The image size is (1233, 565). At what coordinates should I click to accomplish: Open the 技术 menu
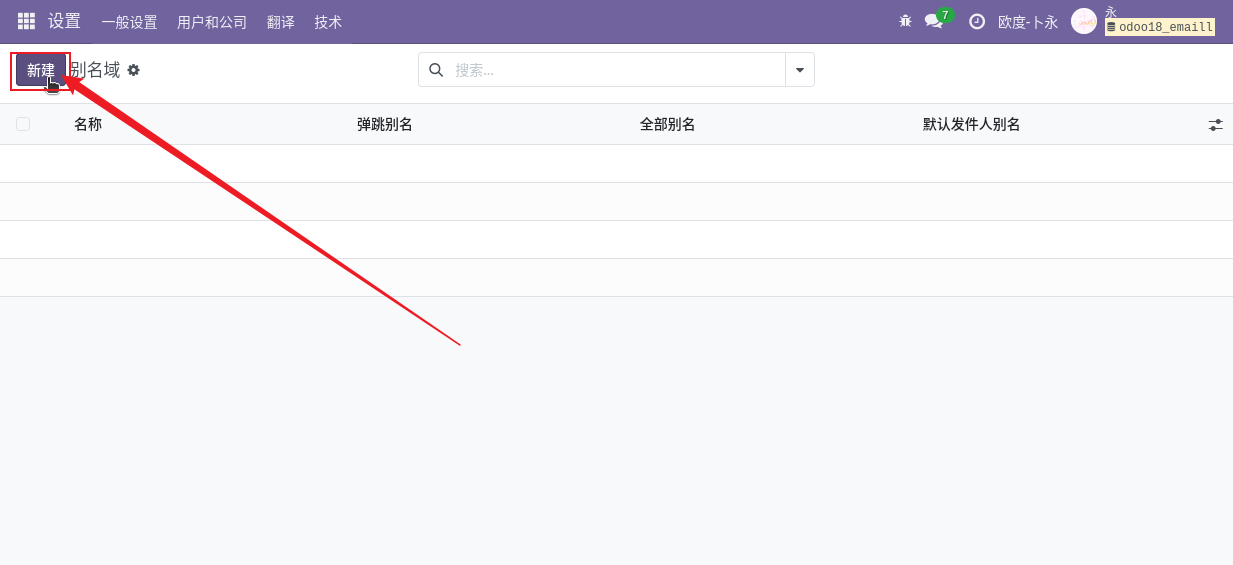(328, 22)
